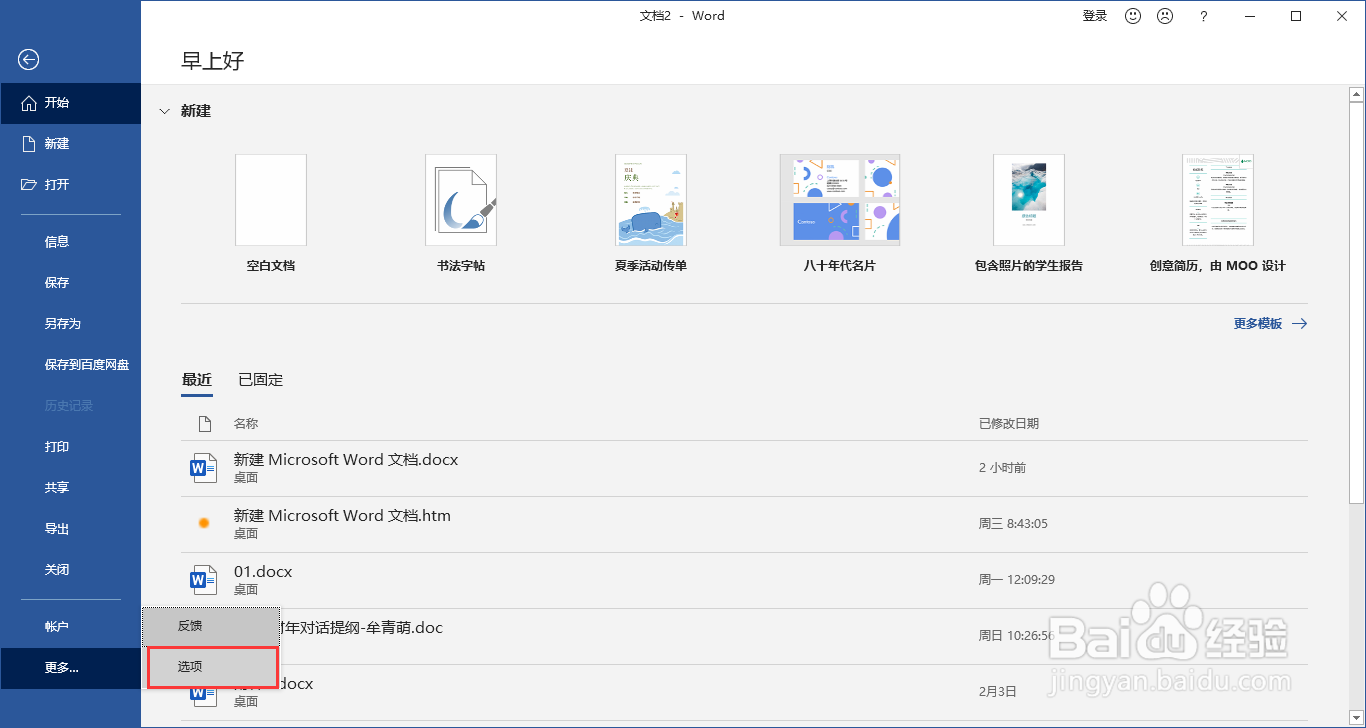Collapse the 新建 section chevron
This screenshot has width=1366, height=728.
click(165, 112)
